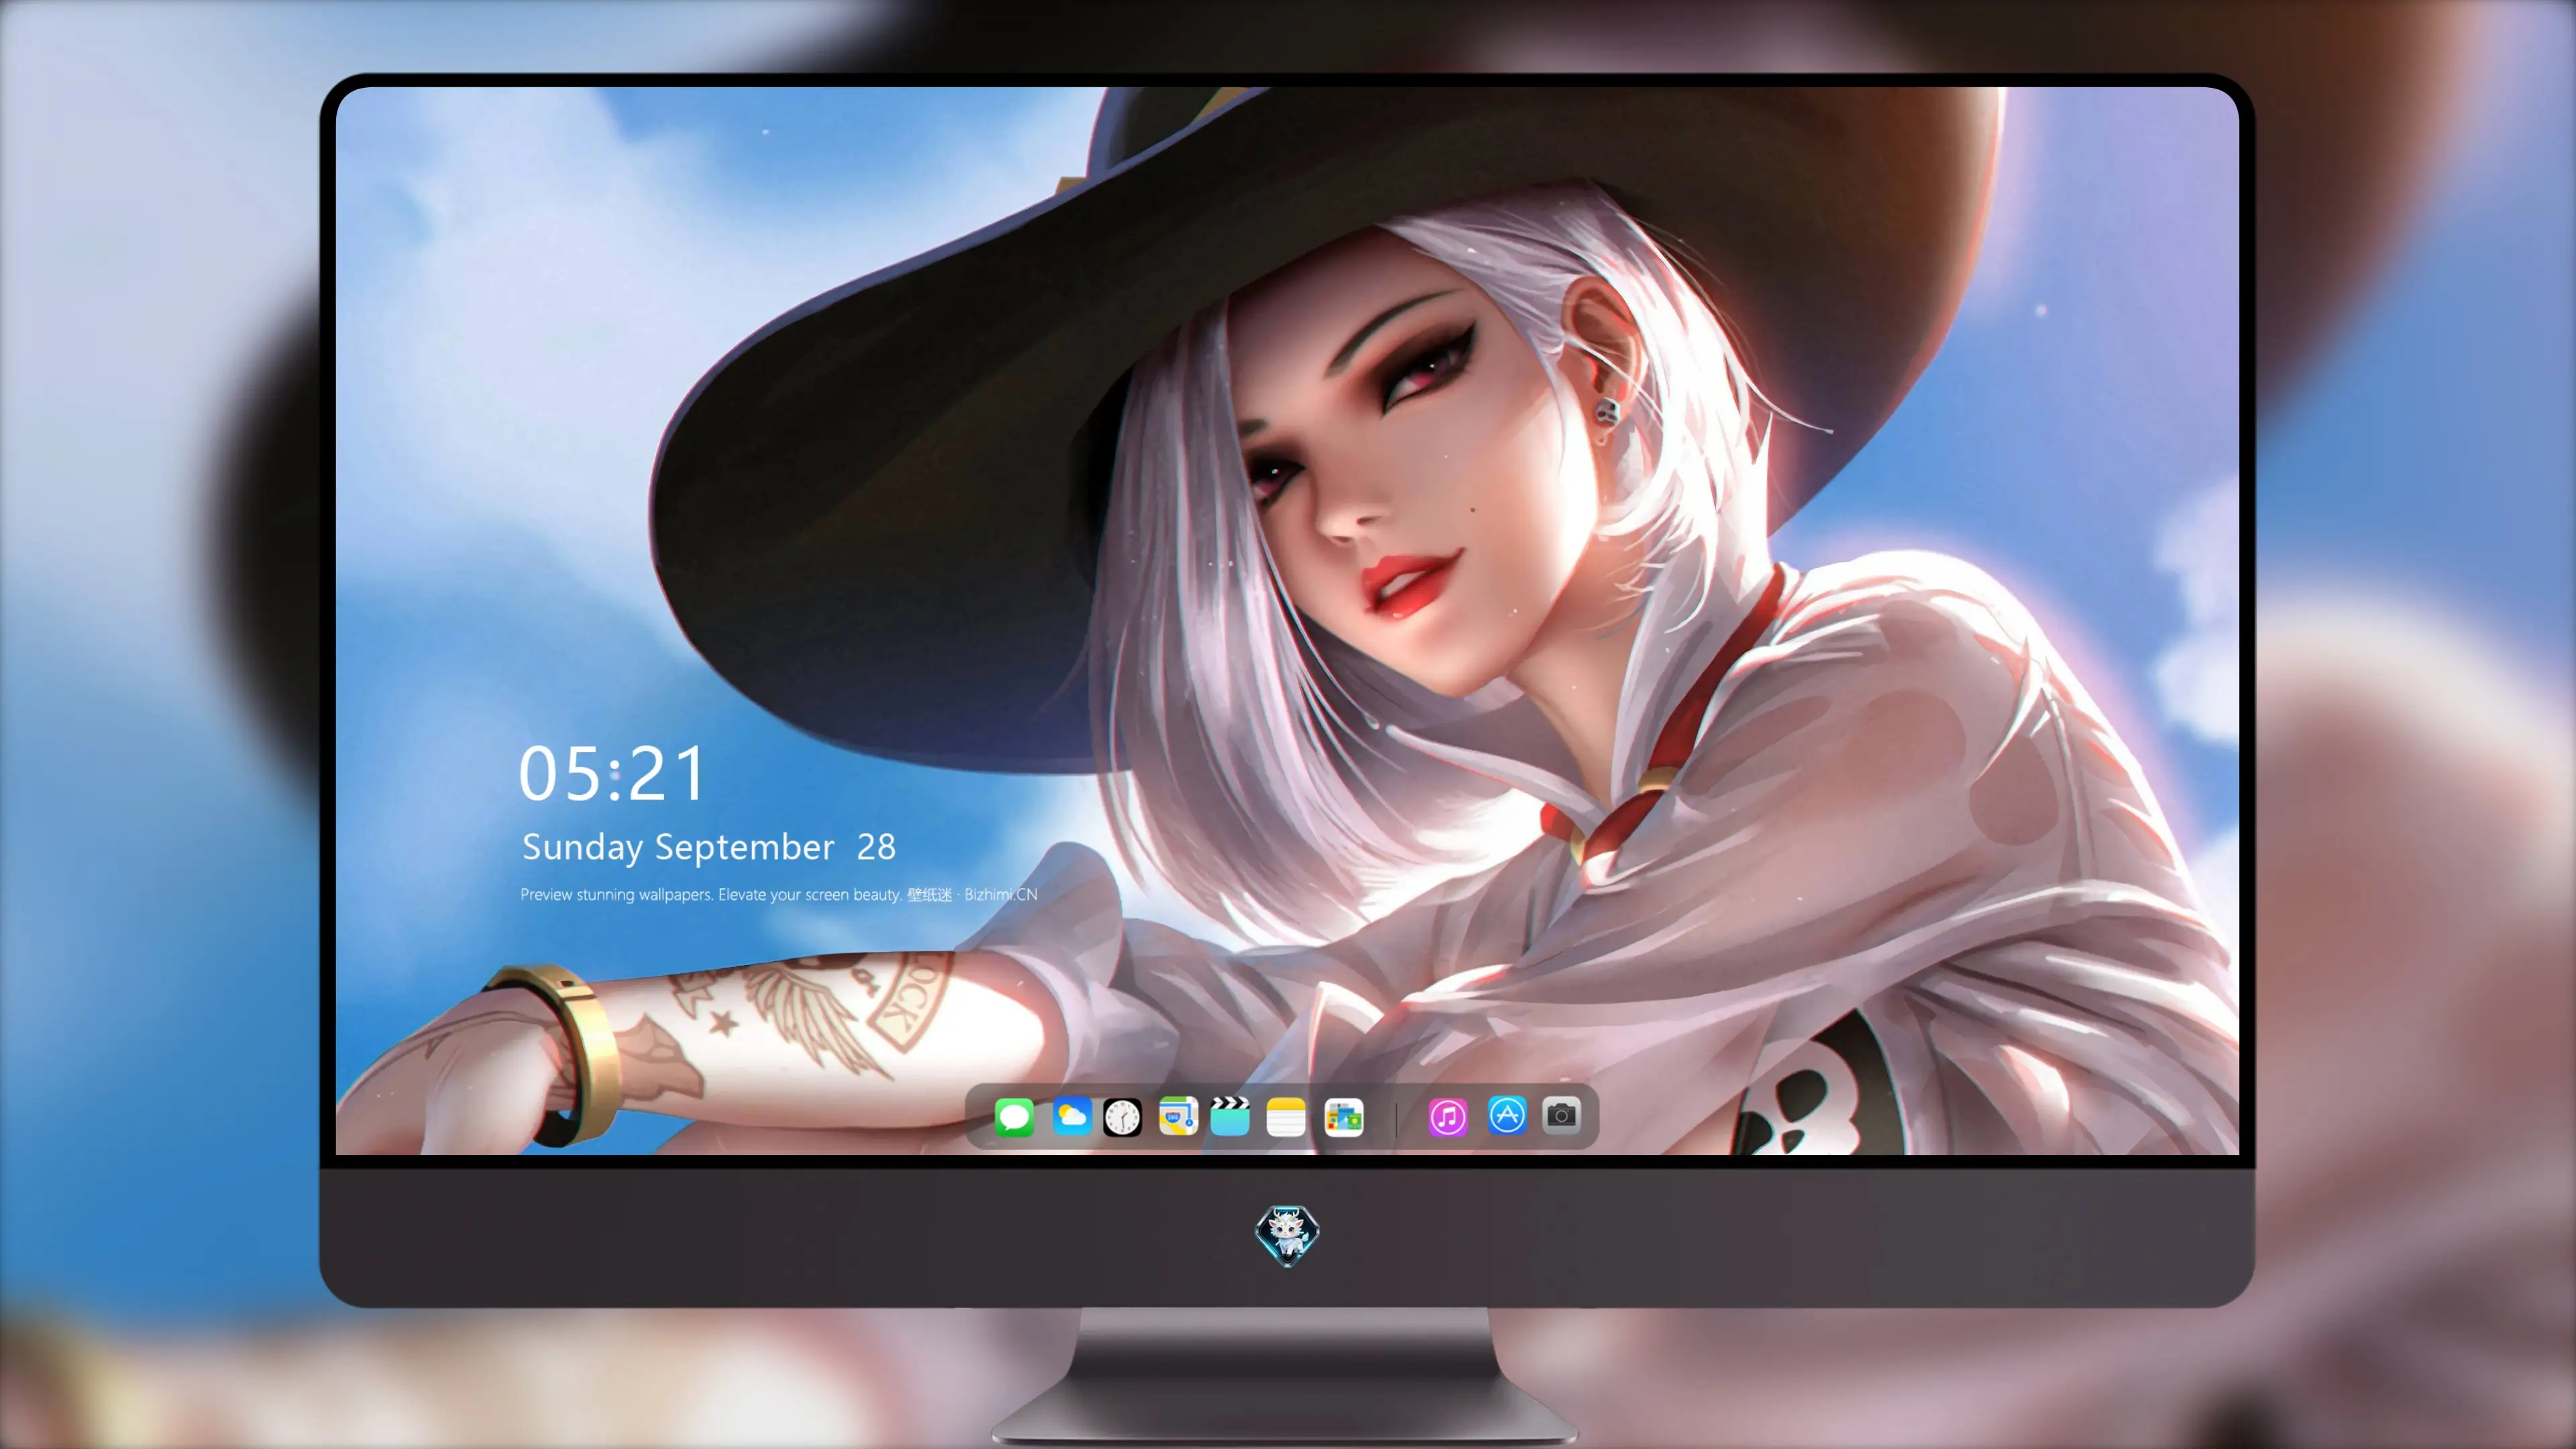
Task: Launch the Clock app from the dock
Action: point(1122,1117)
